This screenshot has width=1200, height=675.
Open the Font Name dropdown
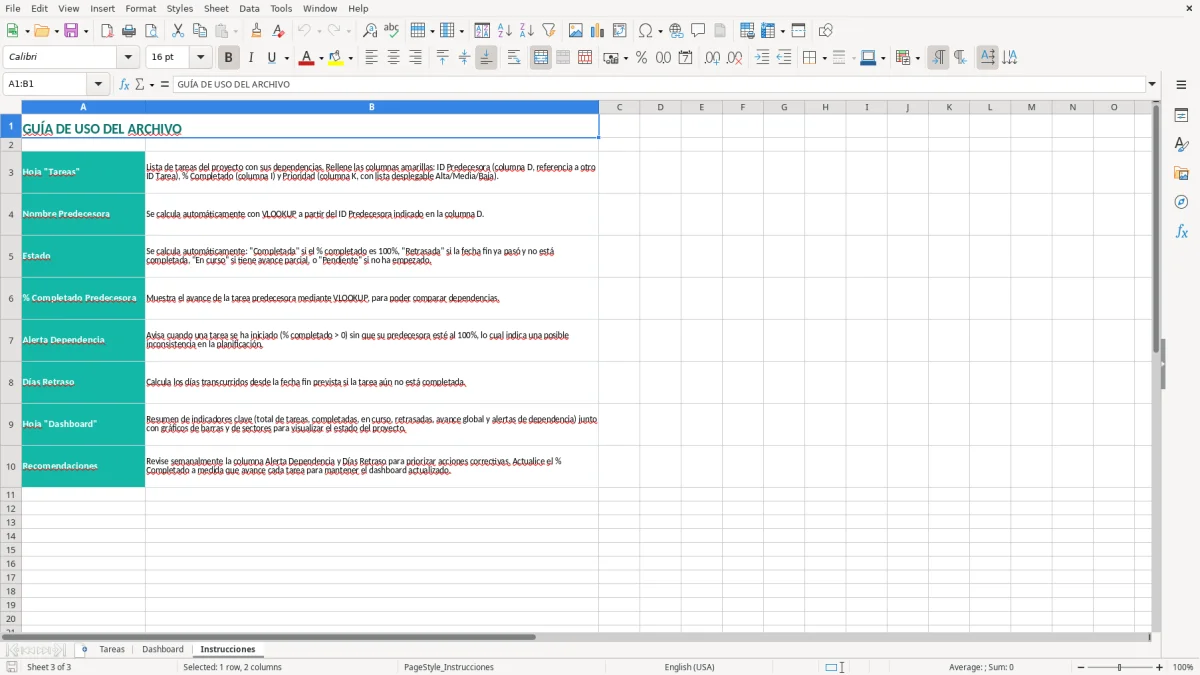[128, 58]
